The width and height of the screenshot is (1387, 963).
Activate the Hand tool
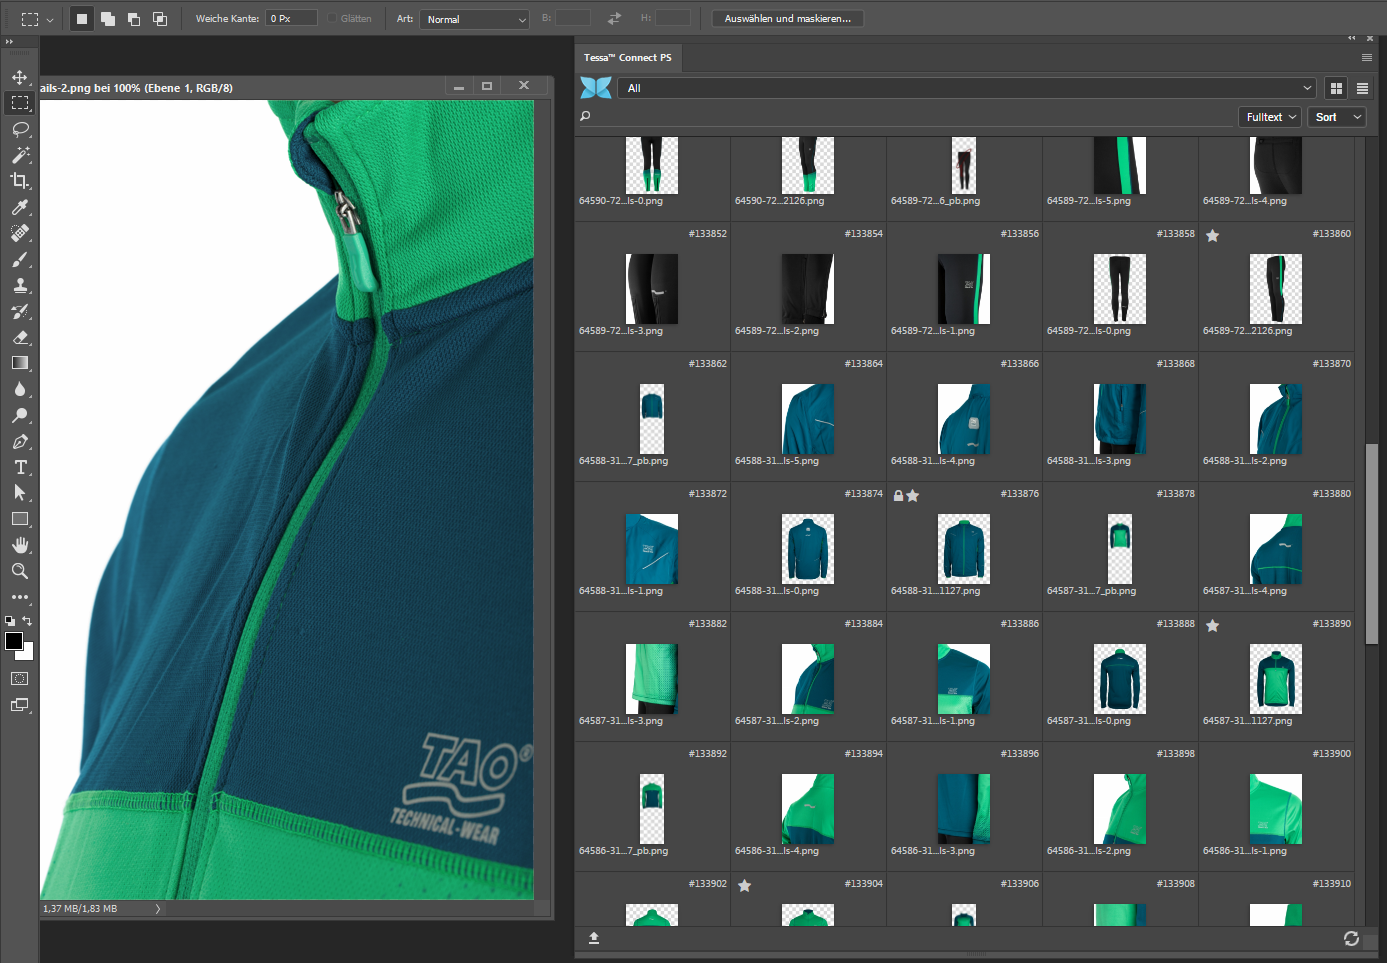pos(19,545)
